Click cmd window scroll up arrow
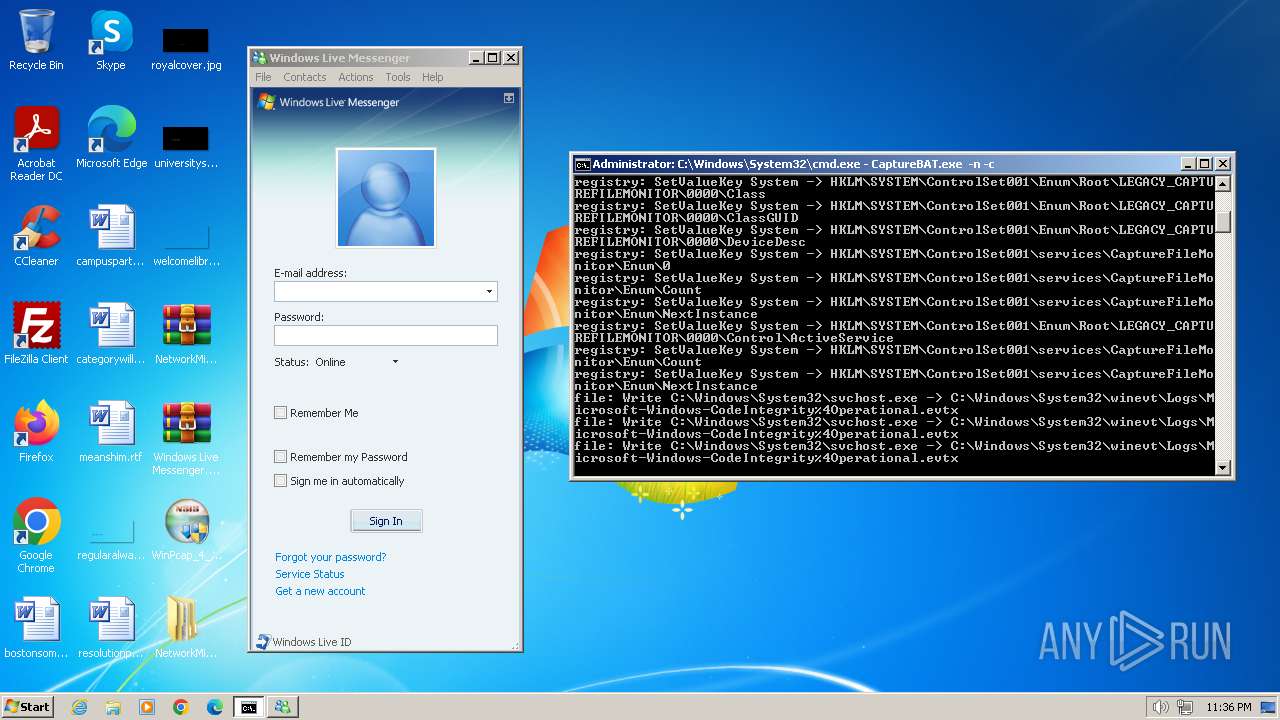 [1223, 184]
